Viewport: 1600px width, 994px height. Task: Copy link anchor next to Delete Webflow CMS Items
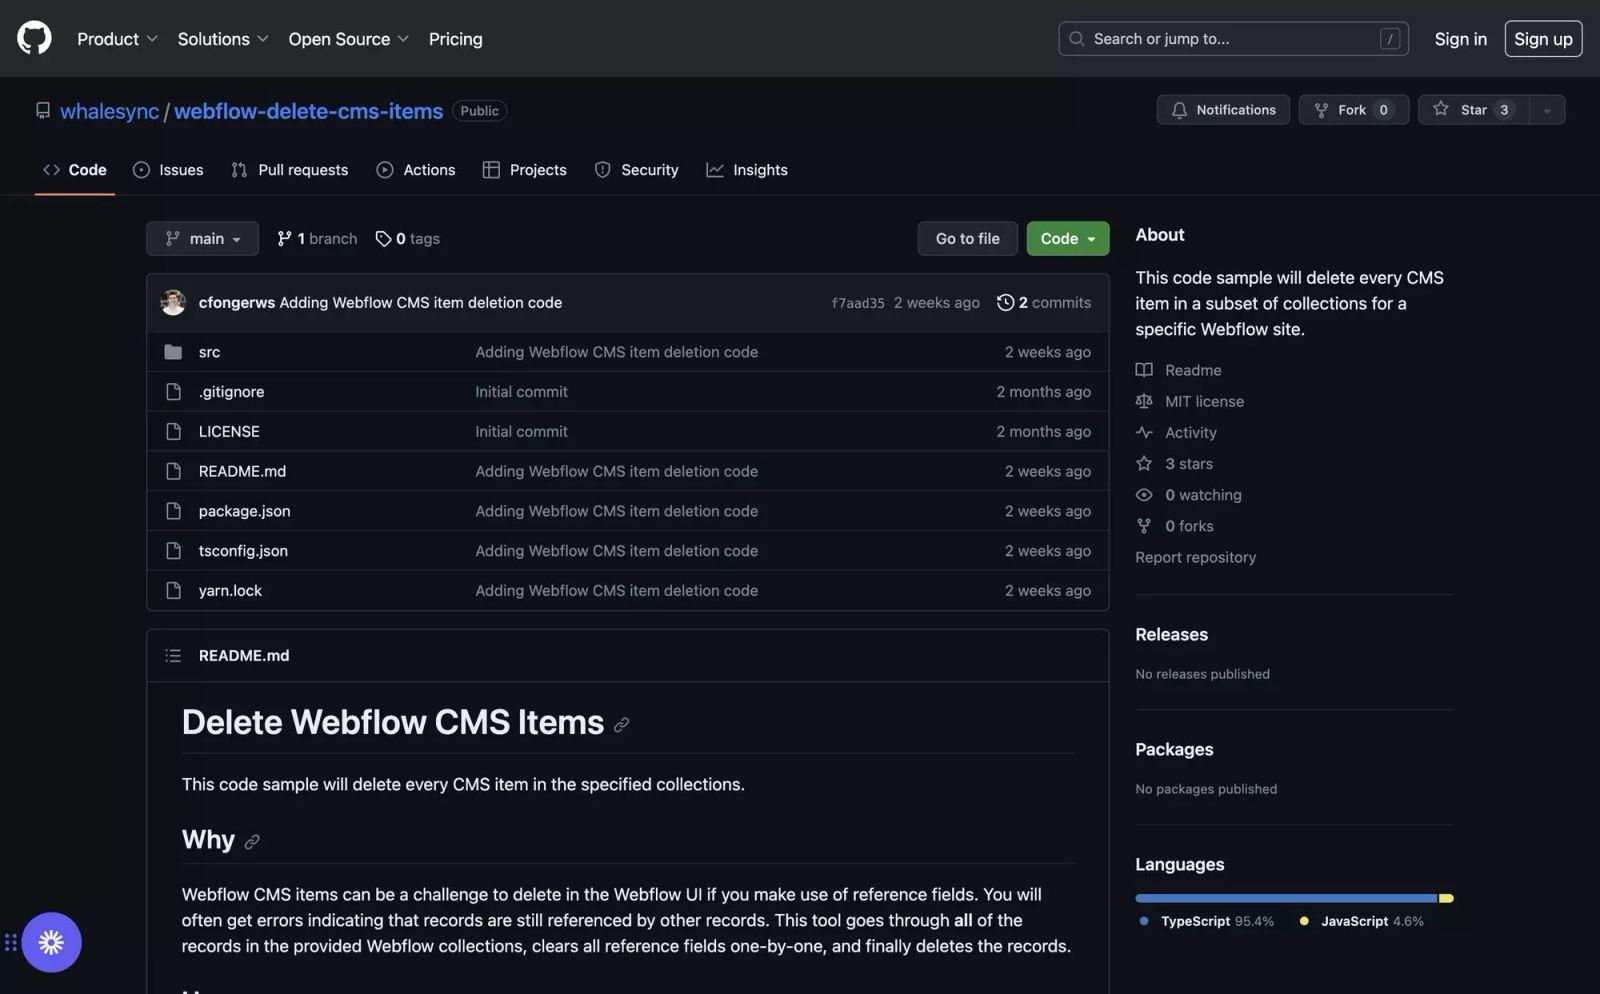pyautogui.click(x=621, y=725)
